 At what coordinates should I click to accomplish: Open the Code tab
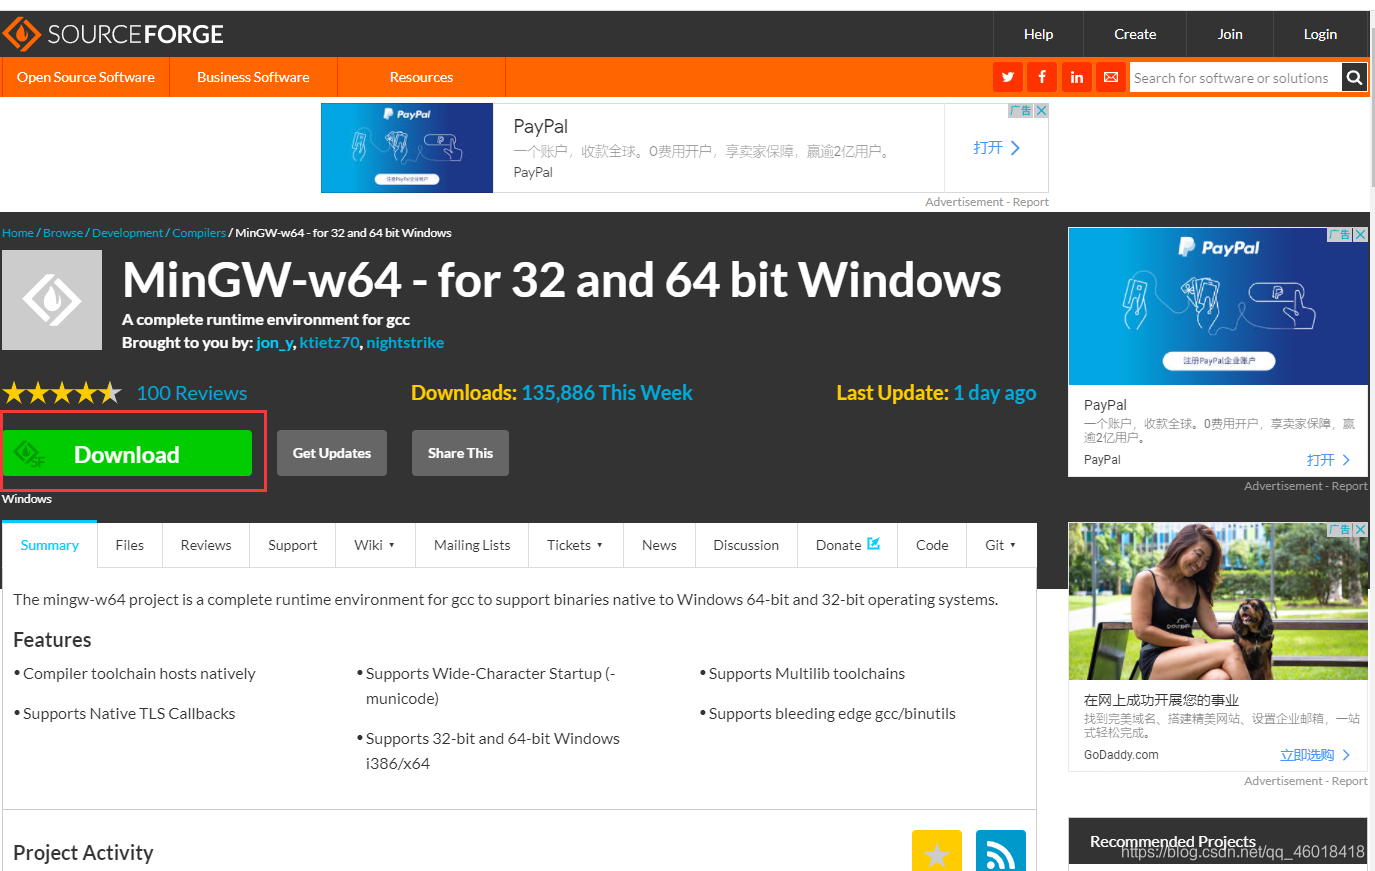[x=932, y=545]
